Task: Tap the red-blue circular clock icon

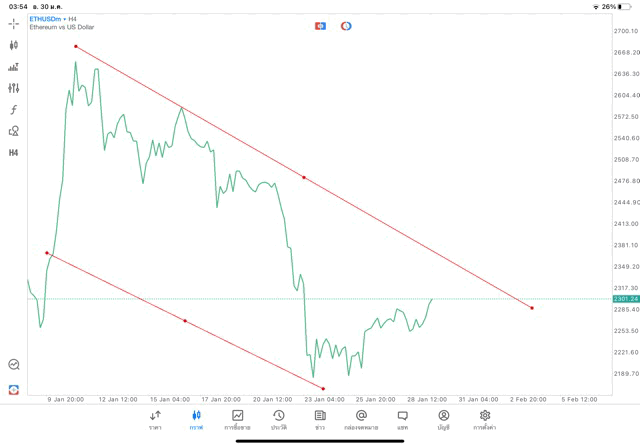Action: [x=346, y=26]
